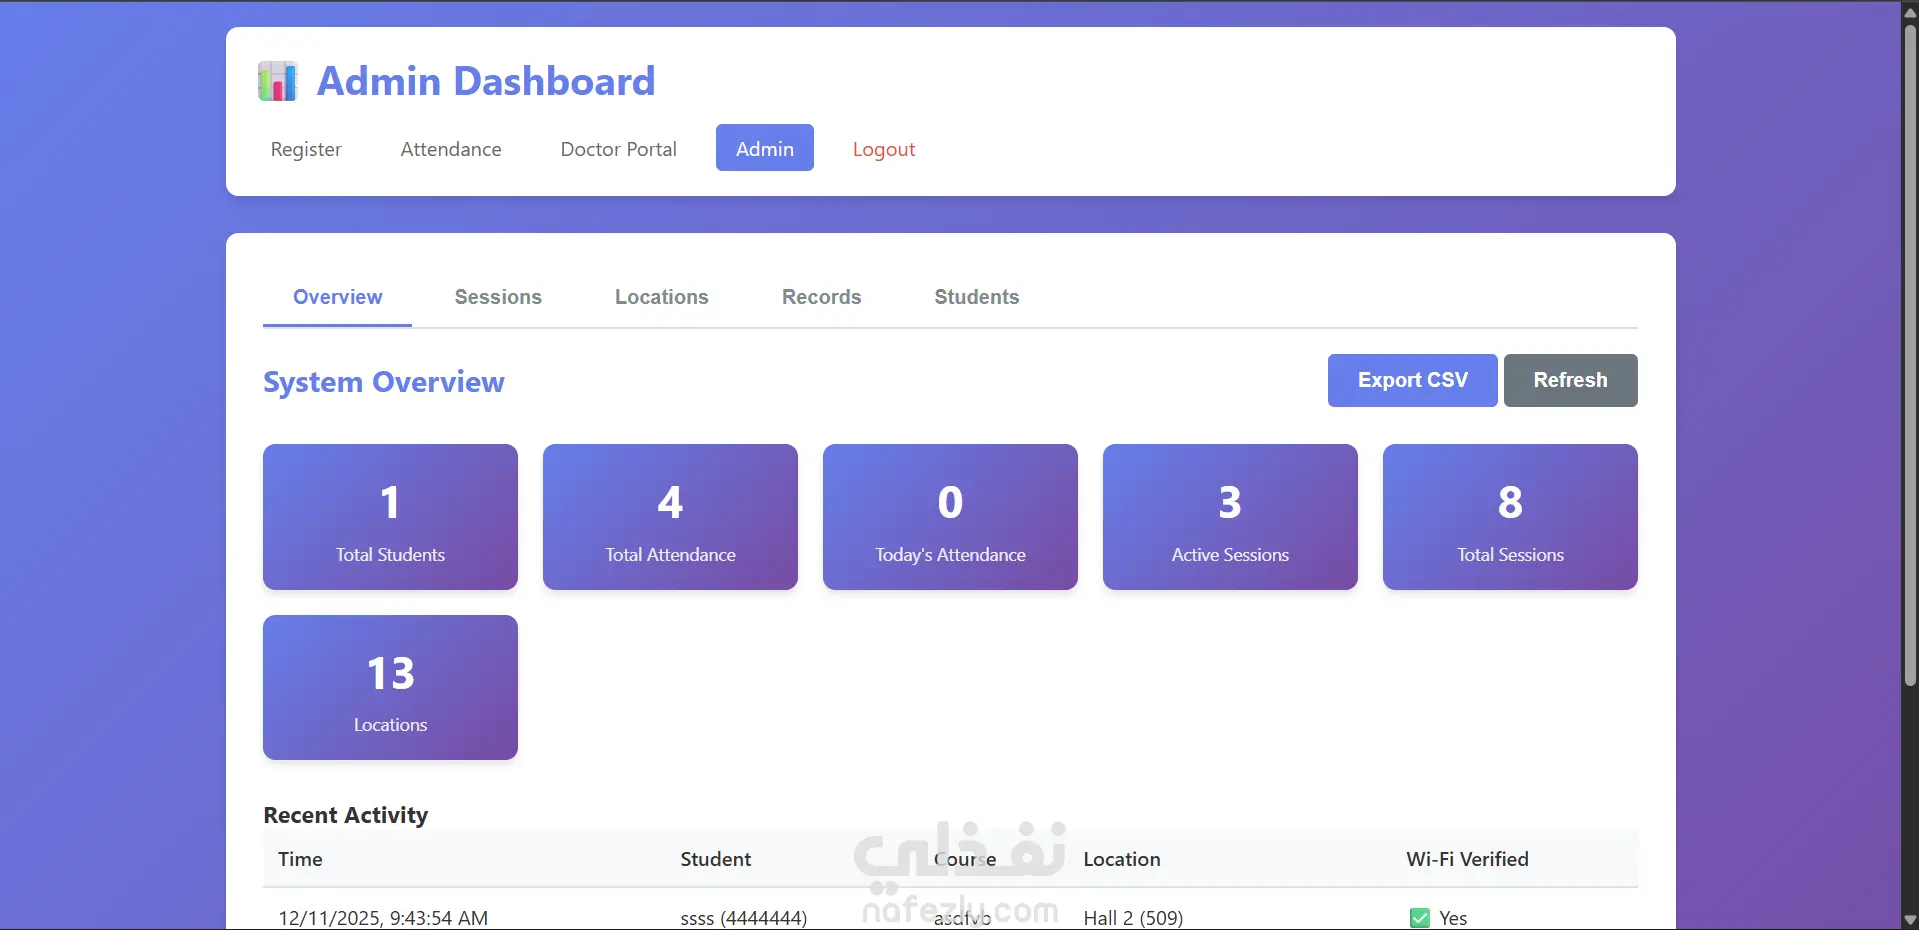Go to the Attendance page
The height and width of the screenshot is (930, 1919).
click(451, 149)
